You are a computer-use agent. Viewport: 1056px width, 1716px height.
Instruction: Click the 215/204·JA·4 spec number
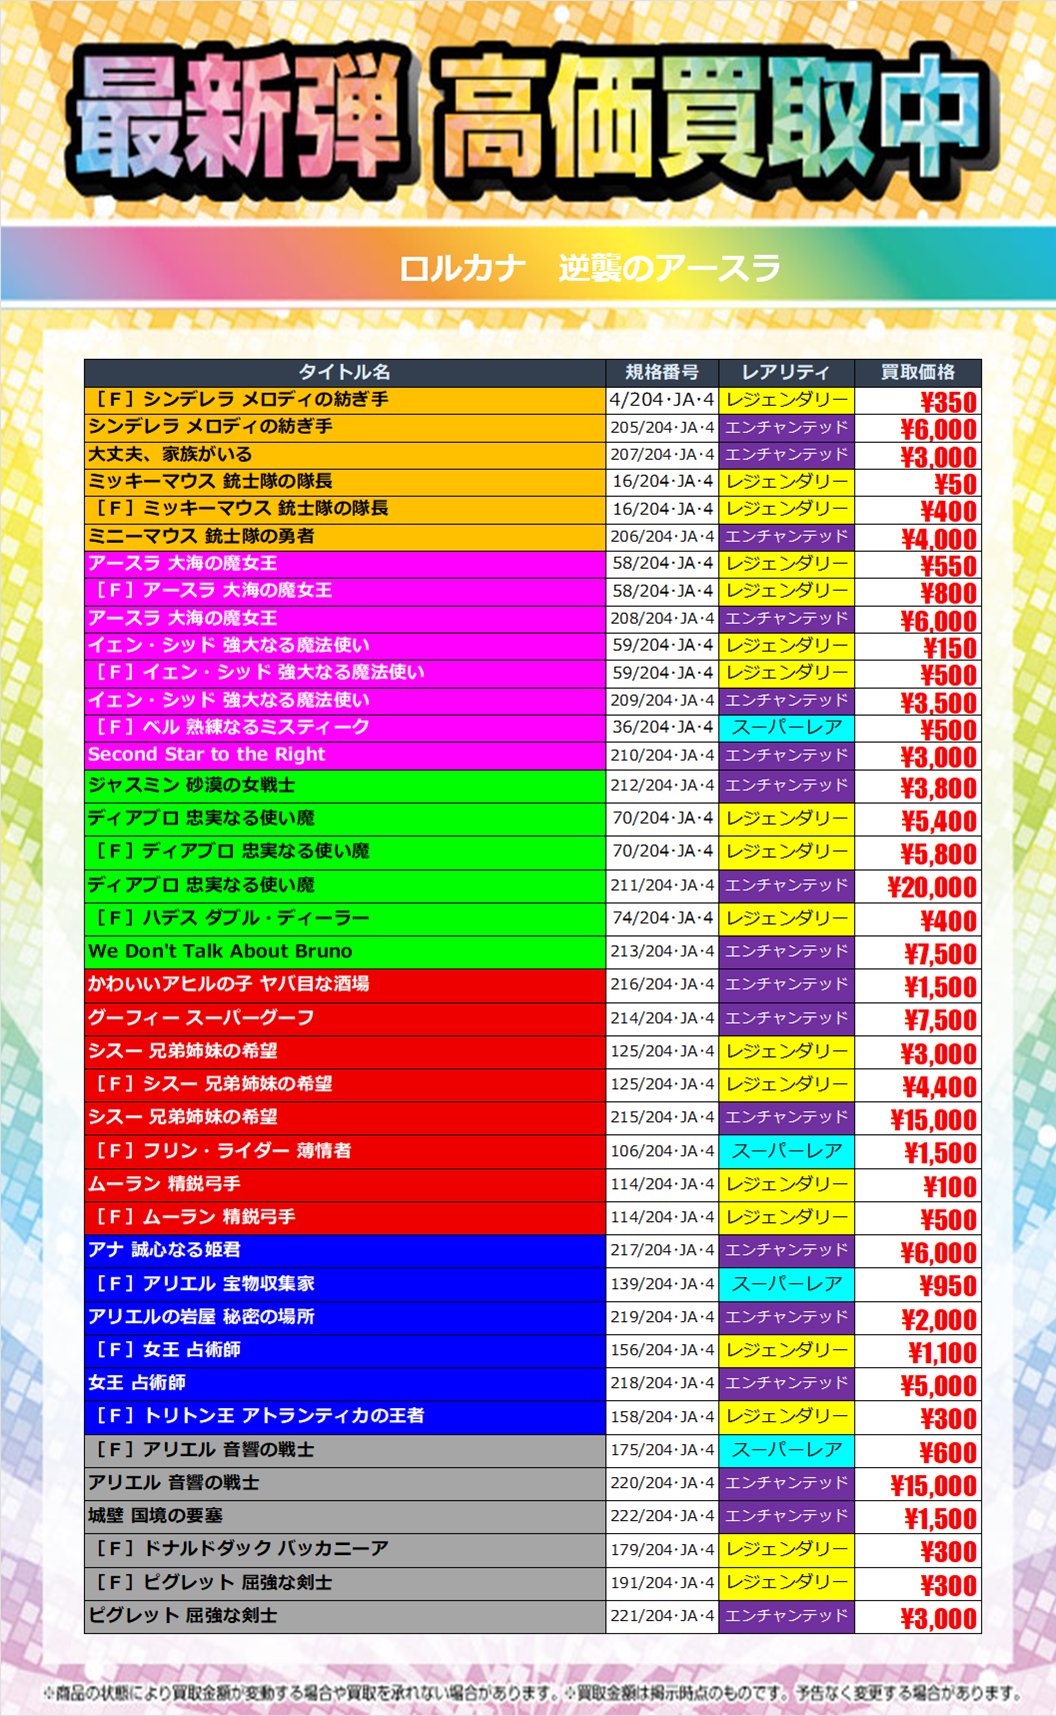click(x=662, y=1117)
